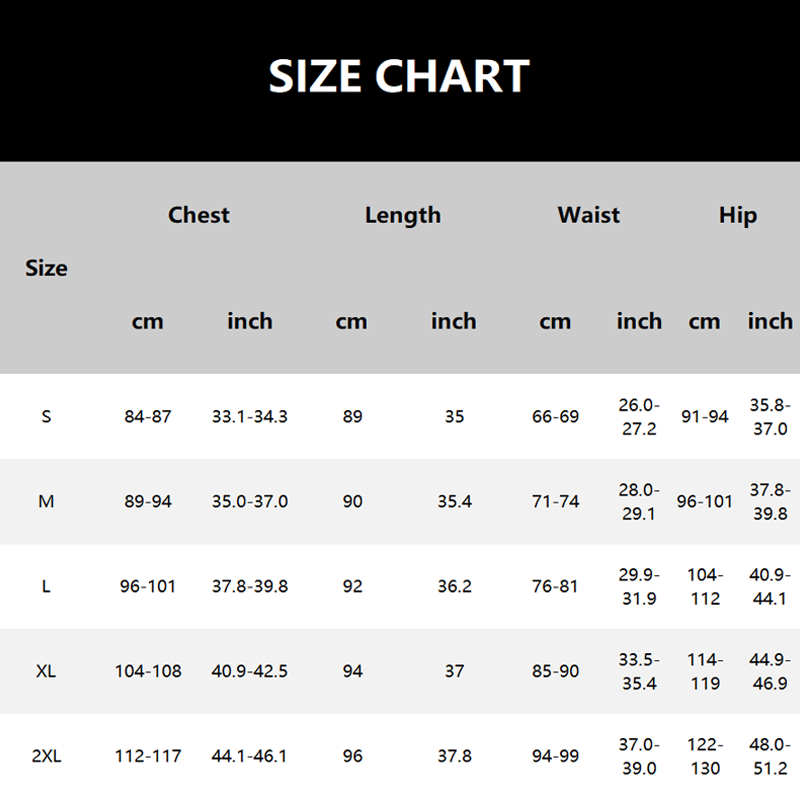The image size is (800, 800).
Task: Click the Size header label
Action: click(47, 268)
